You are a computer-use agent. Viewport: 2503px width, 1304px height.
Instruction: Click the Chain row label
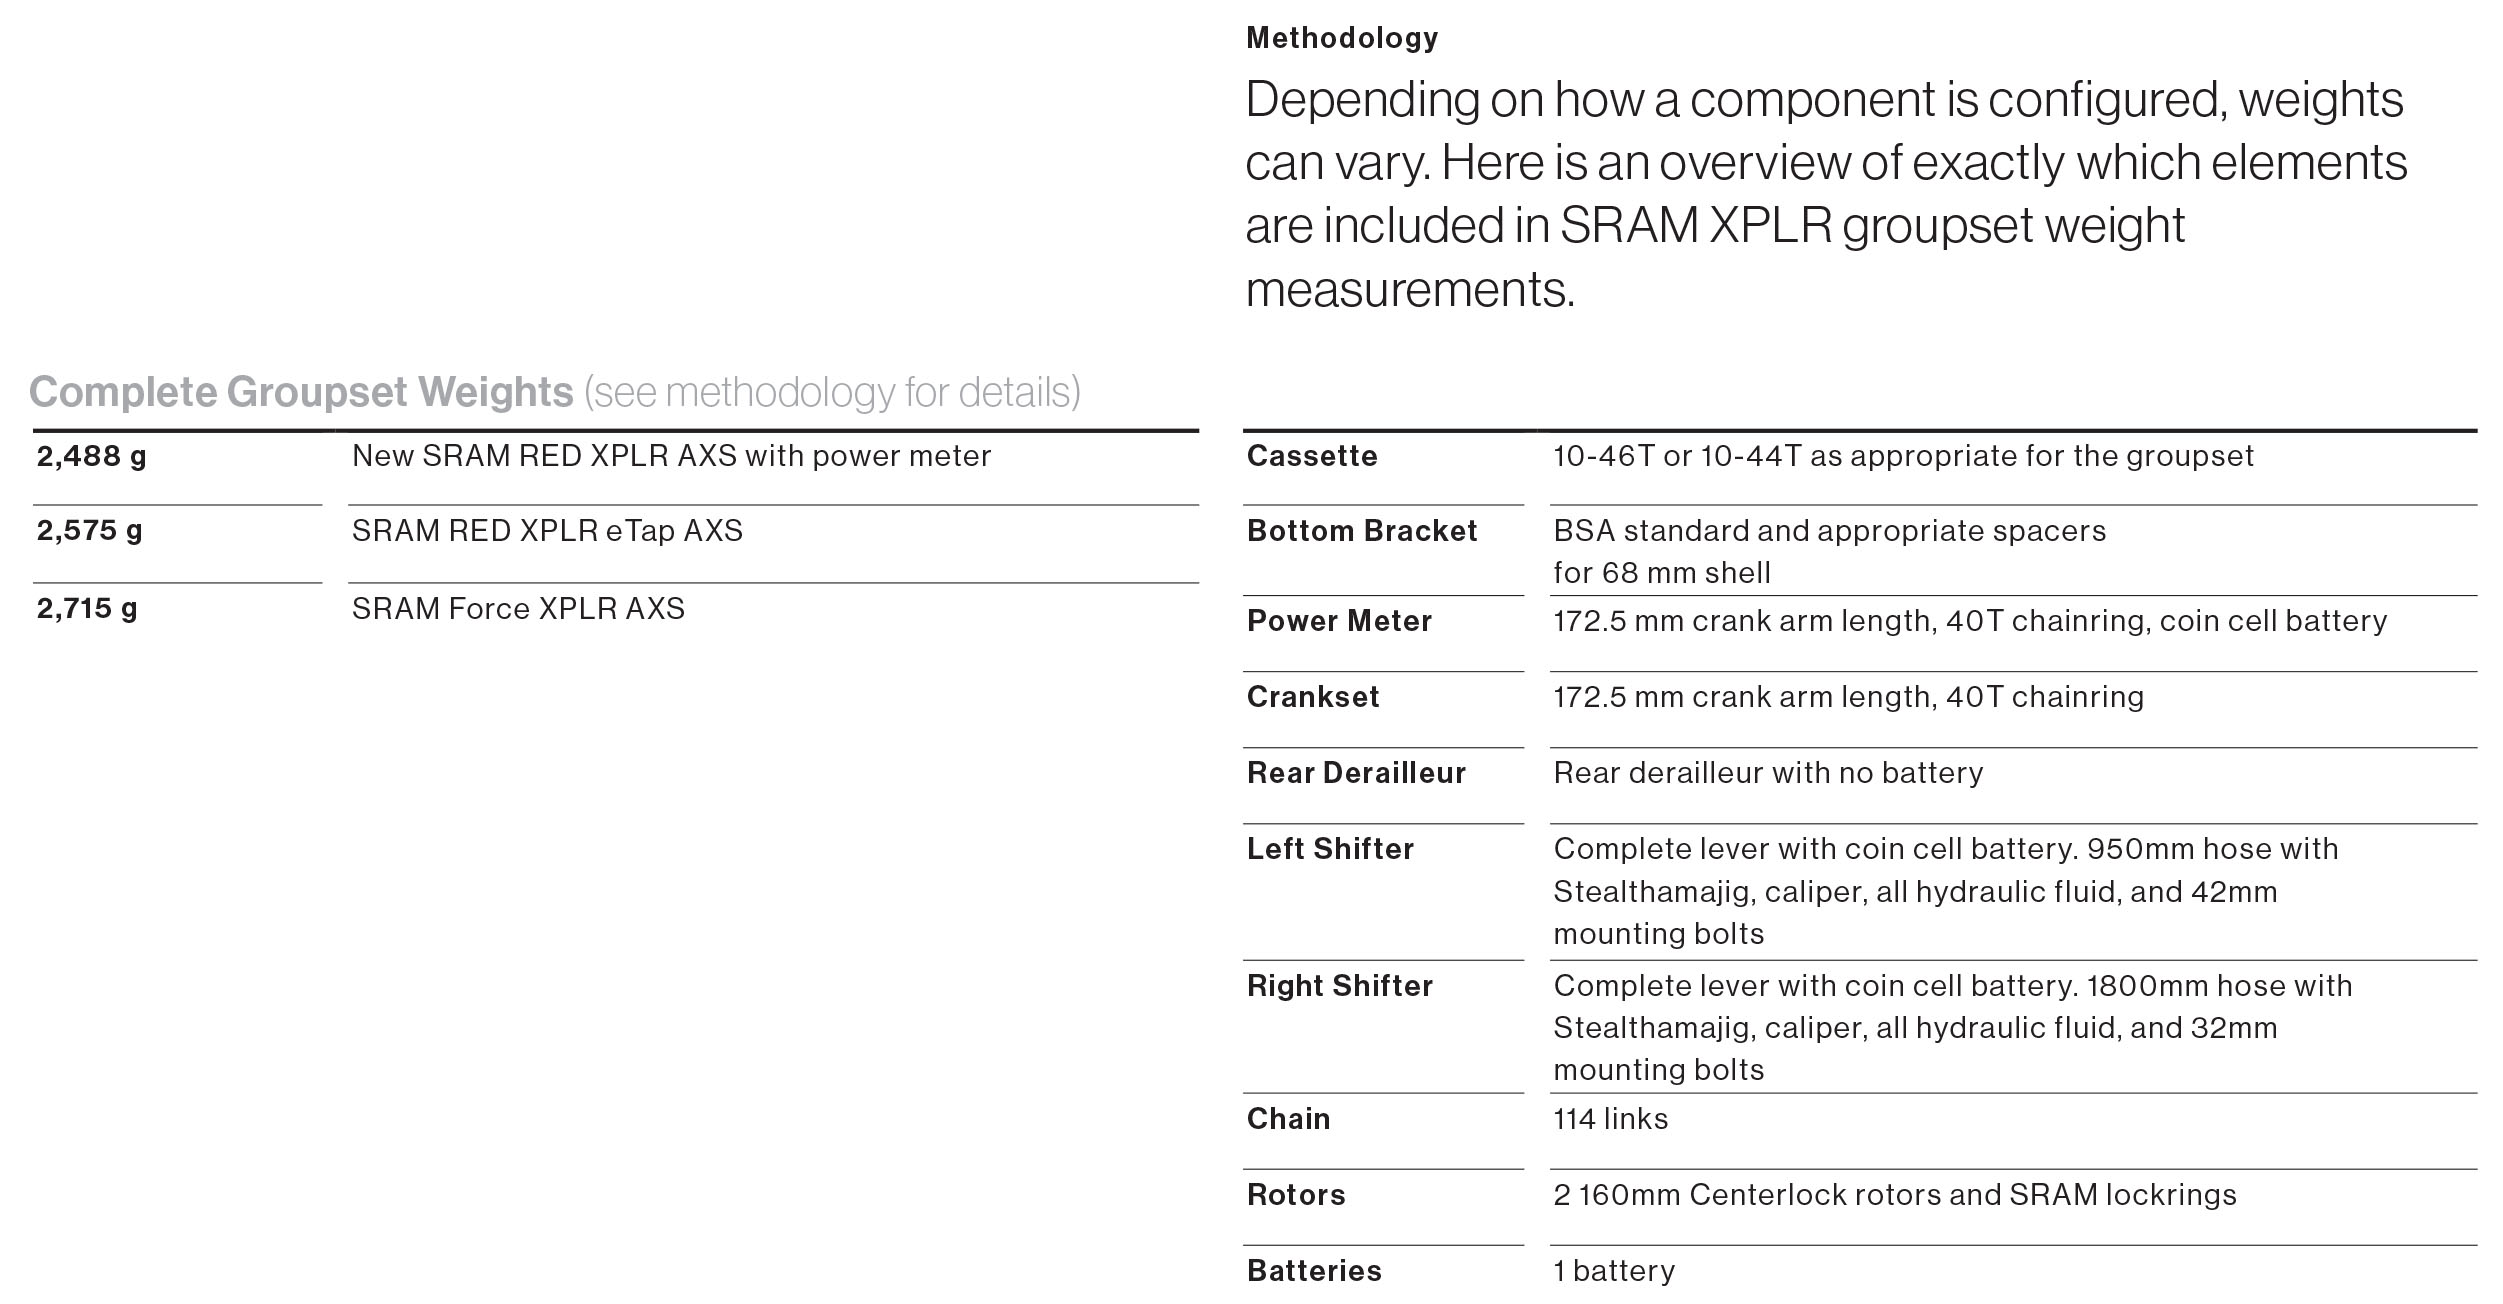tap(1288, 1119)
